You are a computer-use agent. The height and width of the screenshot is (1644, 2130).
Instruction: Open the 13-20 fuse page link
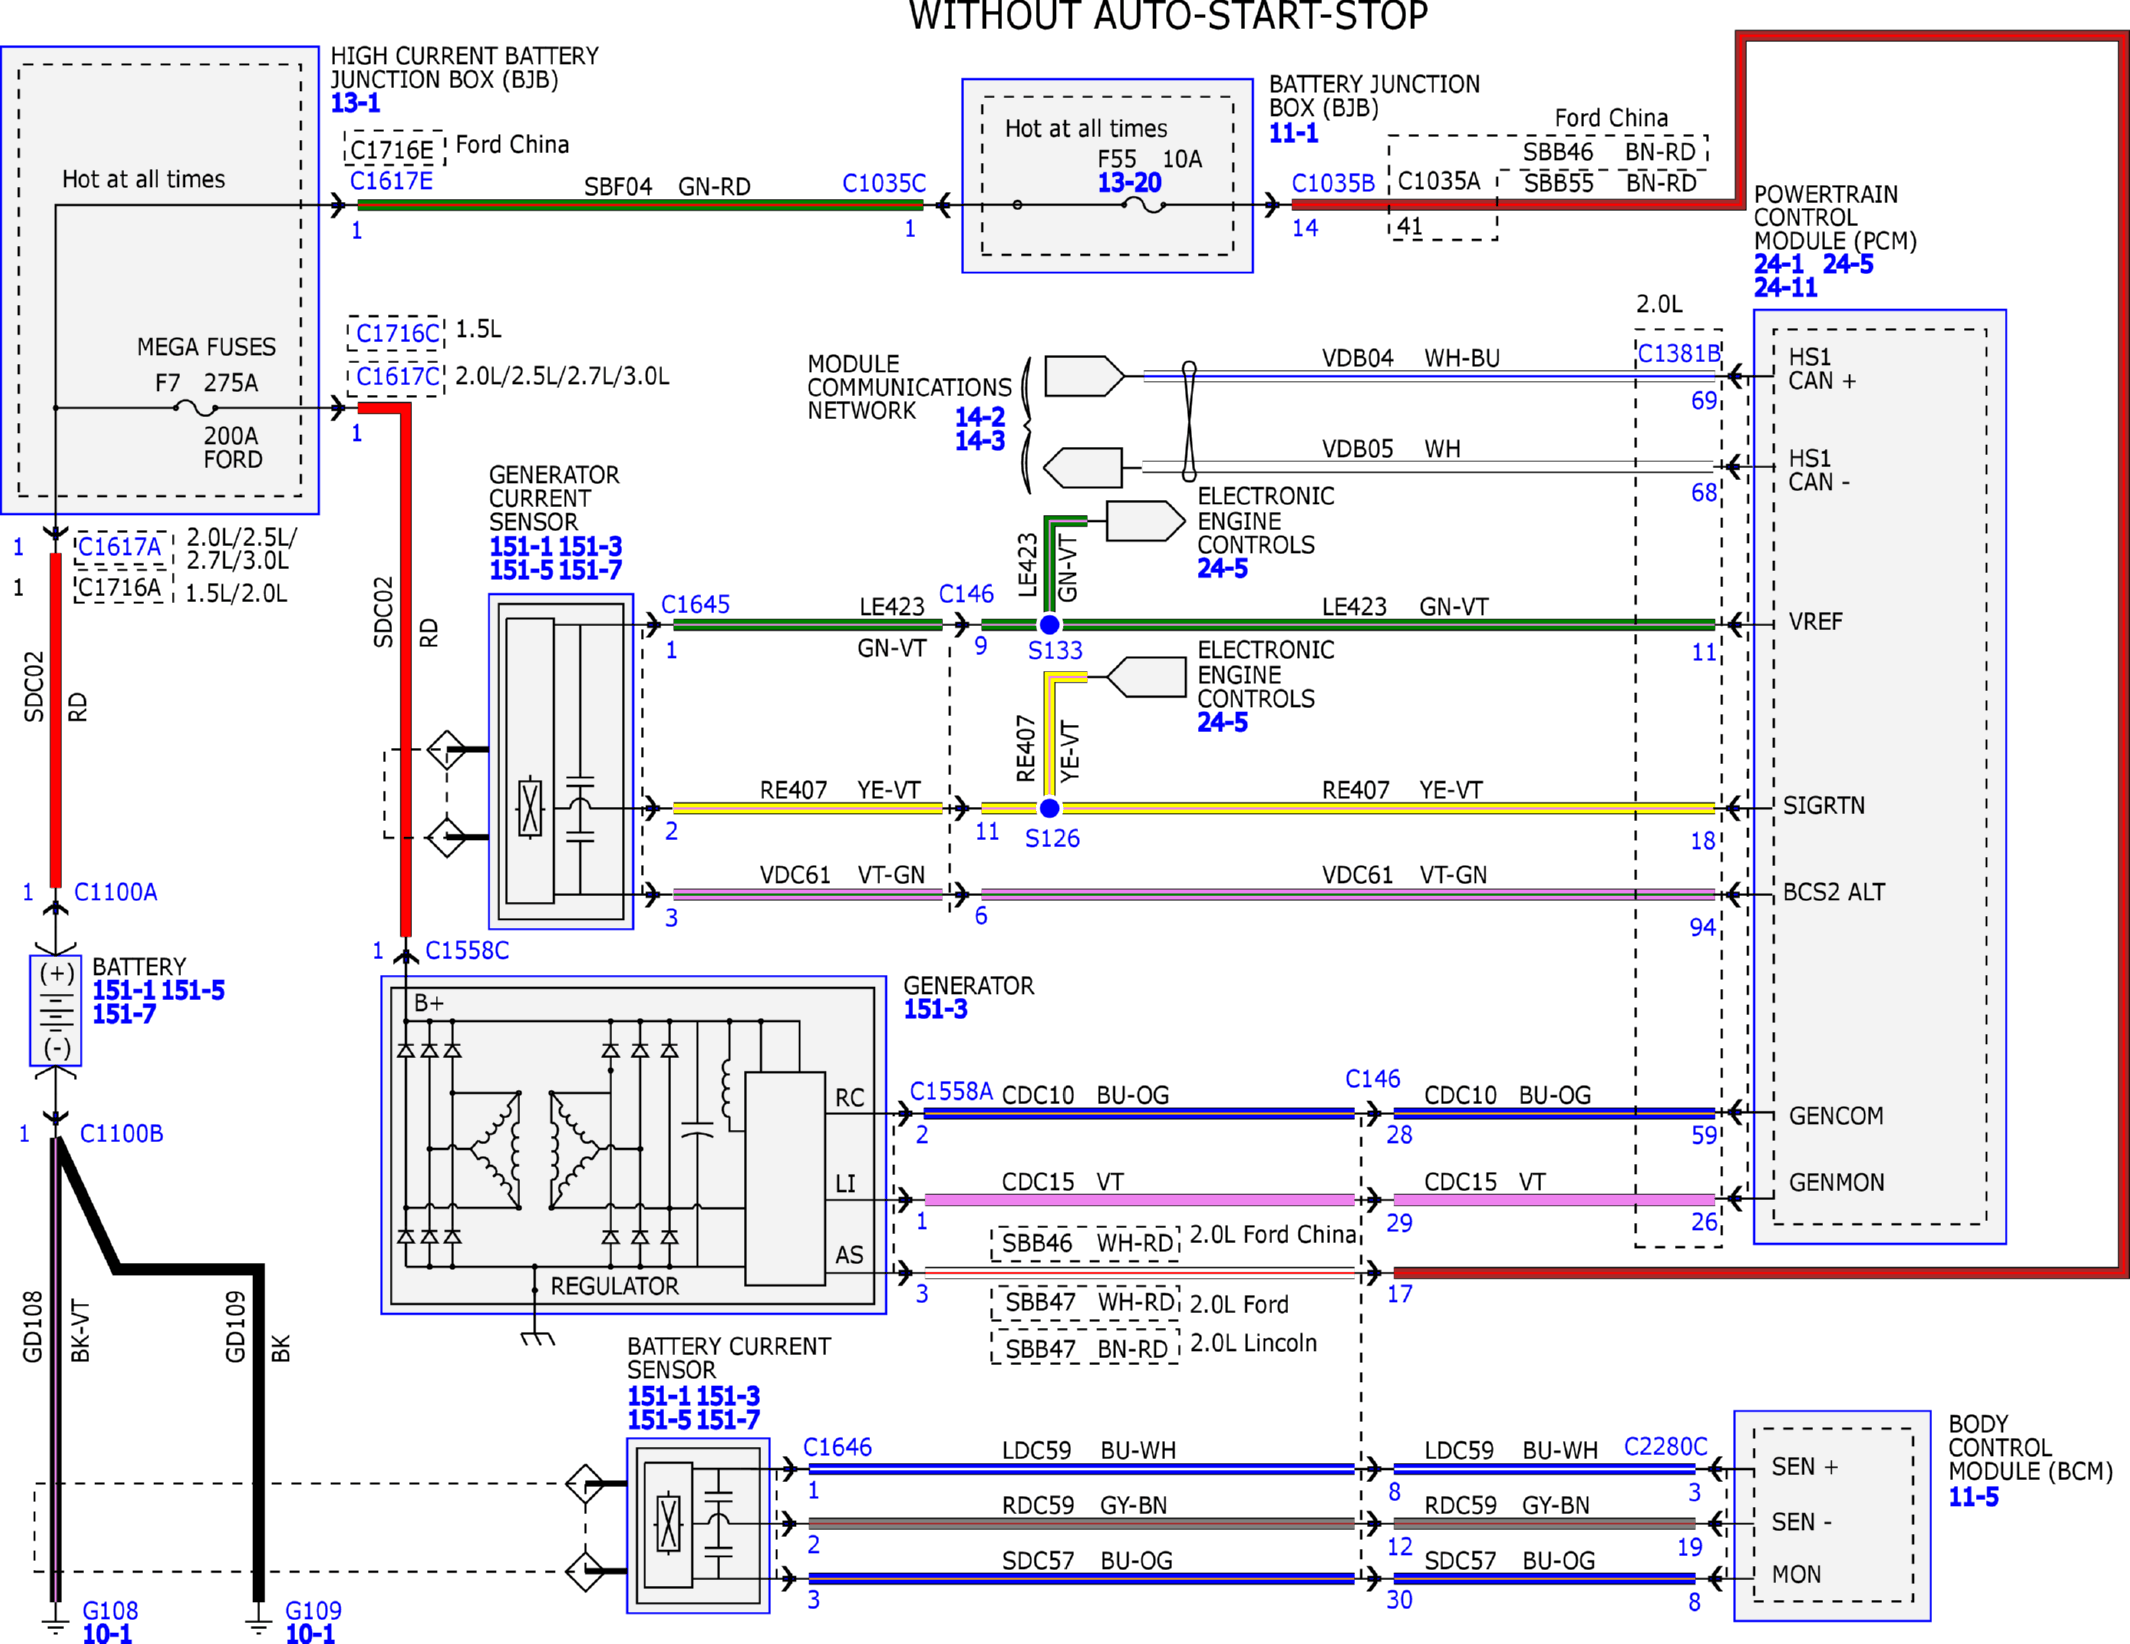coord(1129,183)
